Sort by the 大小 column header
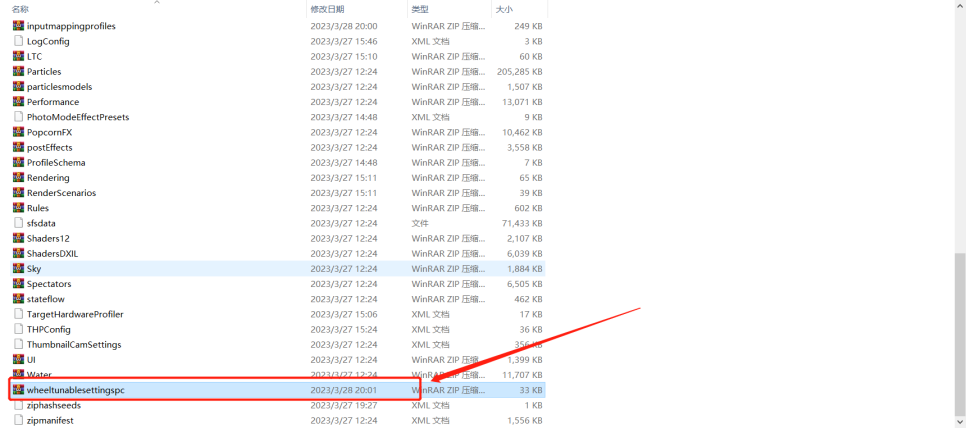 [x=505, y=9]
